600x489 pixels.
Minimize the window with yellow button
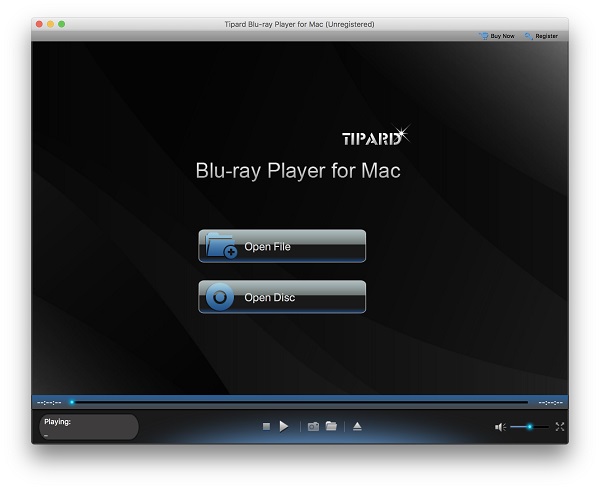50,24
